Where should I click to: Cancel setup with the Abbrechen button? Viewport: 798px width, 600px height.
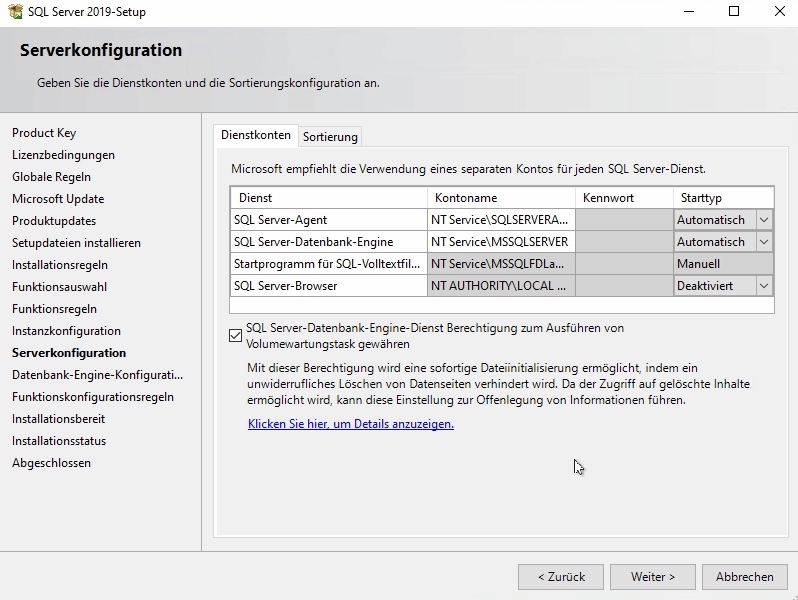click(x=745, y=577)
